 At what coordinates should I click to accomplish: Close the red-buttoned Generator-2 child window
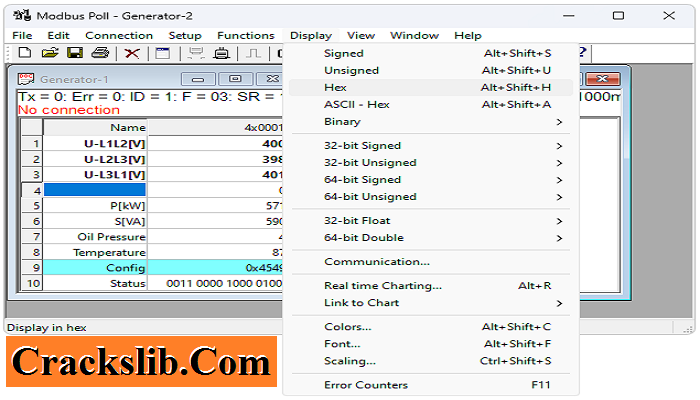pyautogui.click(x=603, y=79)
